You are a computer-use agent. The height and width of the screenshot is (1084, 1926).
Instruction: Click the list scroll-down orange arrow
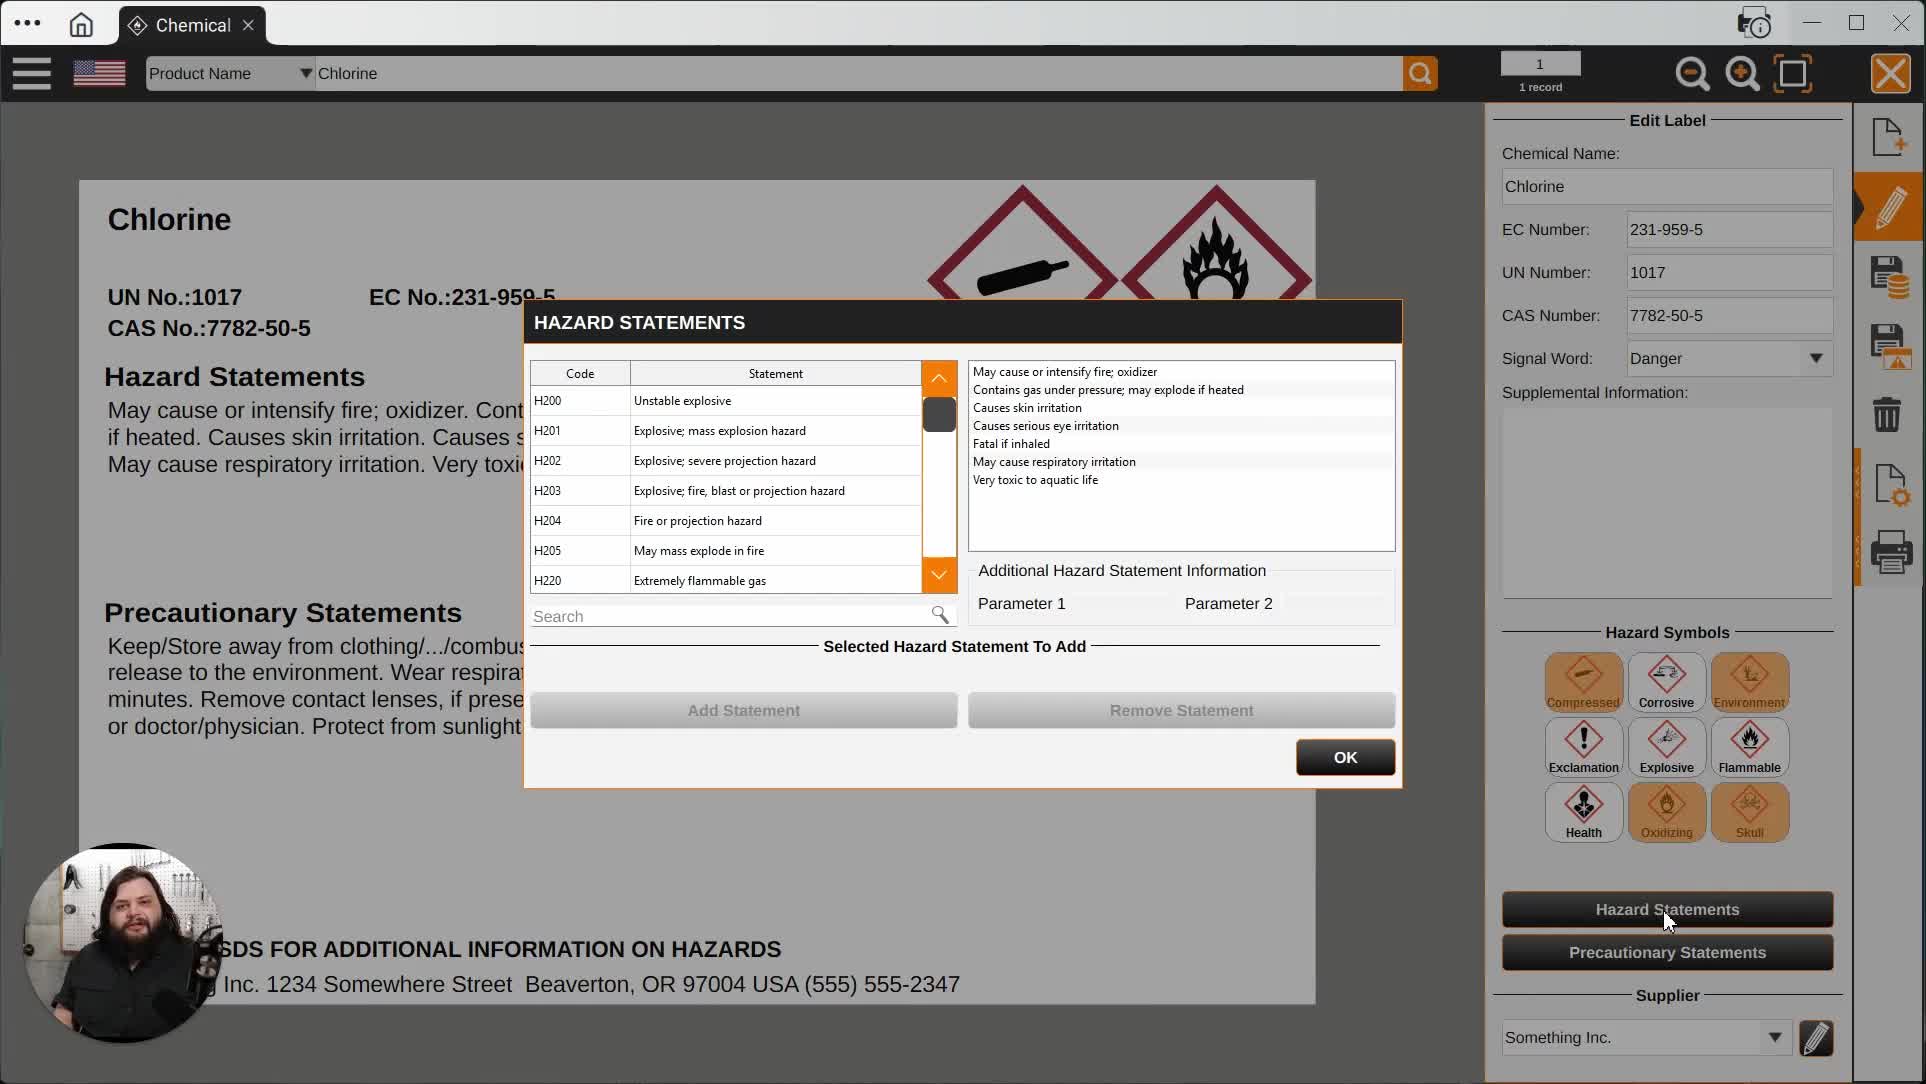pyautogui.click(x=939, y=575)
